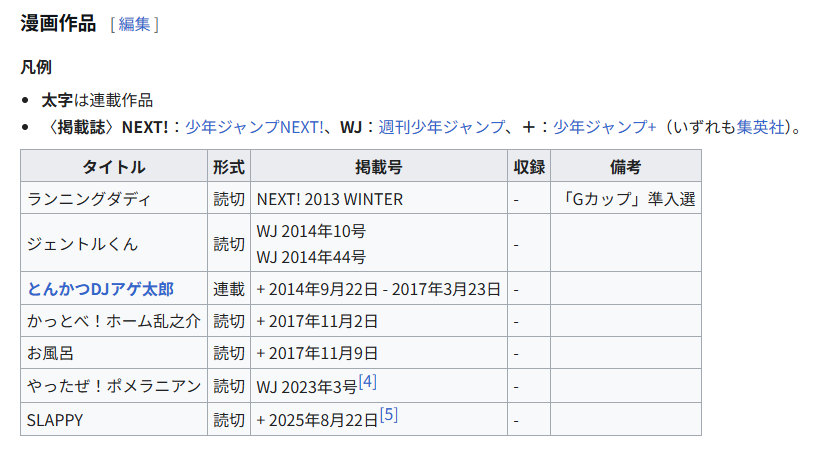Follow the 週刊少年ジャンプ link
Image resolution: width=834 pixels, height=454 pixels.
tap(441, 127)
